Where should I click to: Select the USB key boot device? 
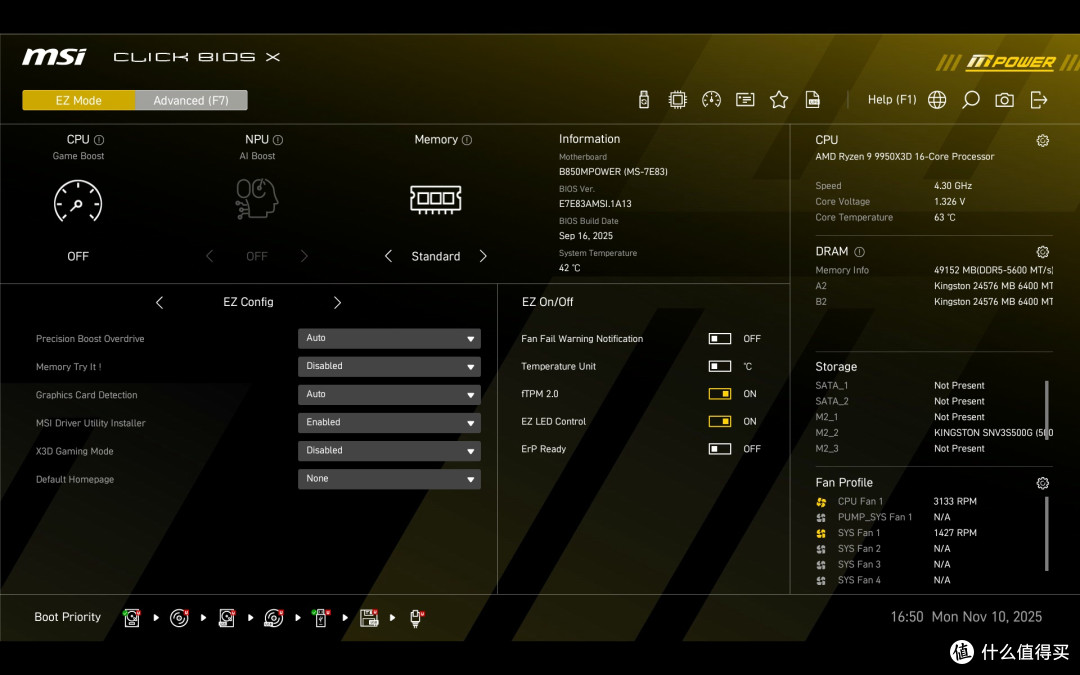[320, 618]
